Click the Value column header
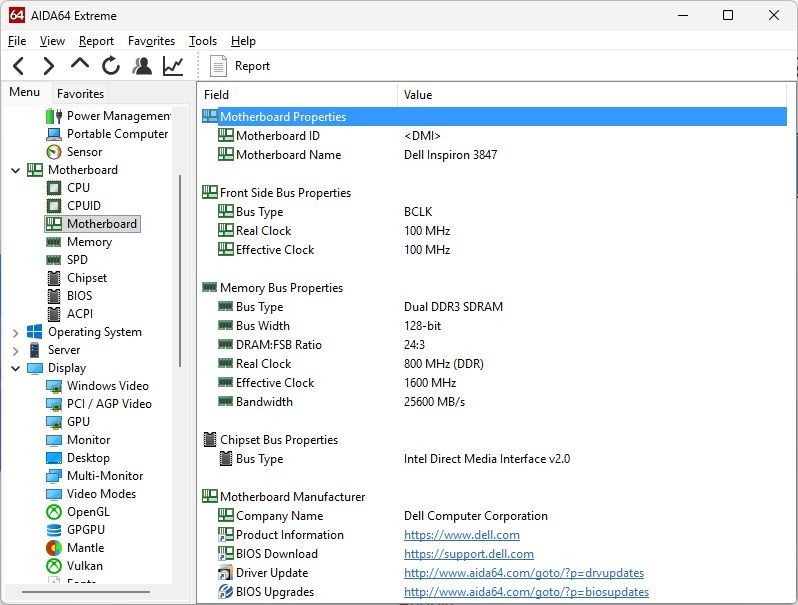798x605 pixels. [x=592, y=95]
